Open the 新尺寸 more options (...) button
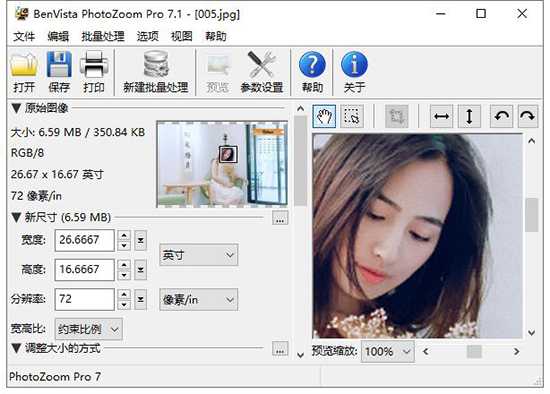 [x=280, y=218]
